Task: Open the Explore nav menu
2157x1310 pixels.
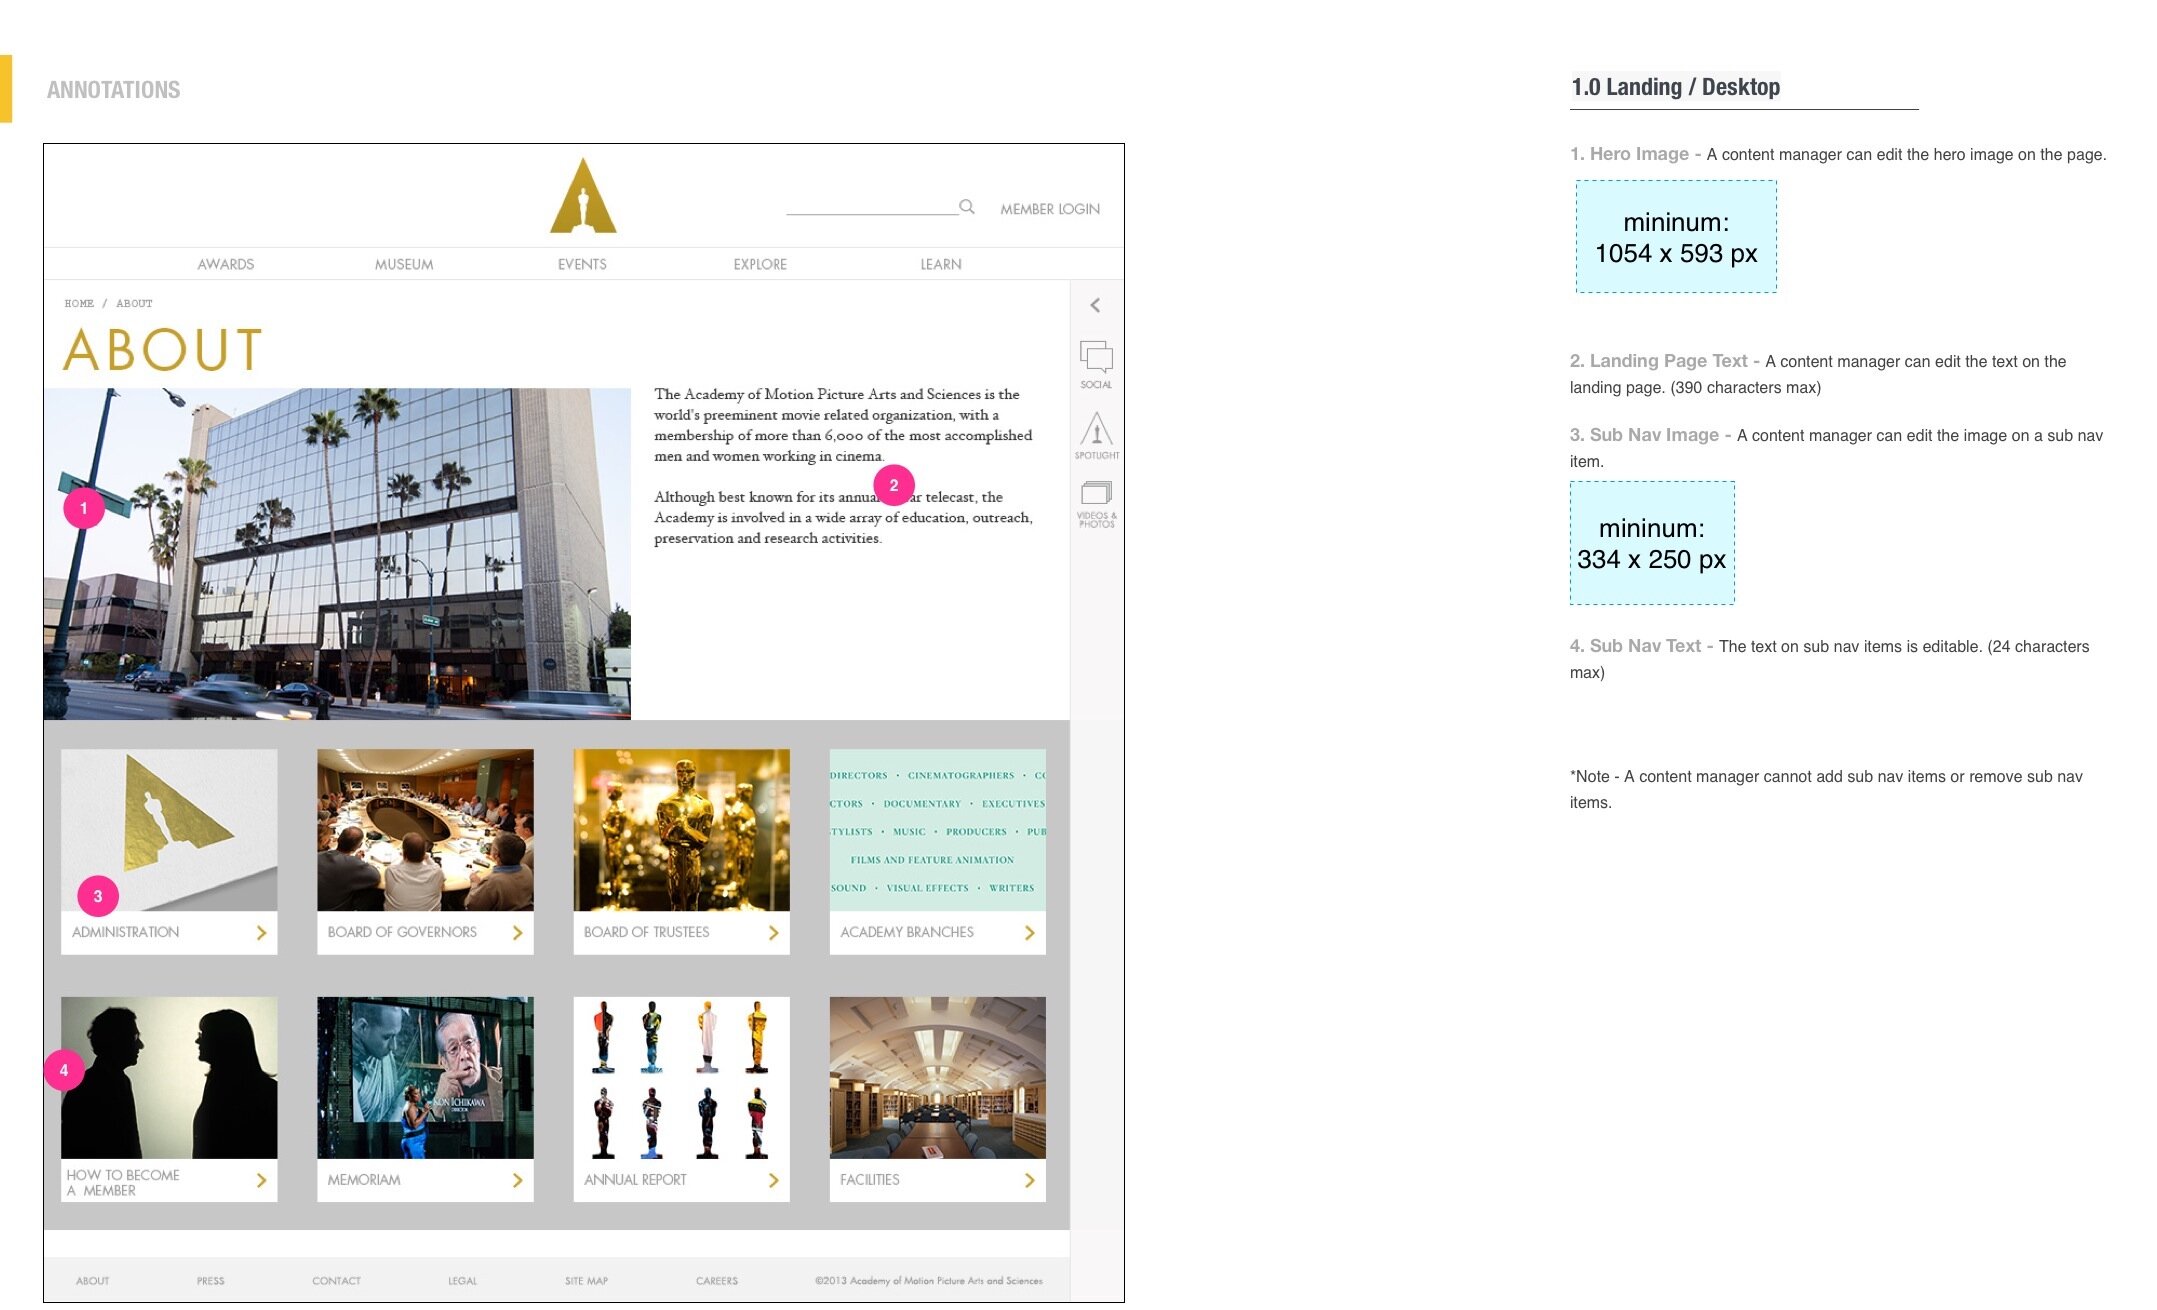Action: tap(760, 264)
